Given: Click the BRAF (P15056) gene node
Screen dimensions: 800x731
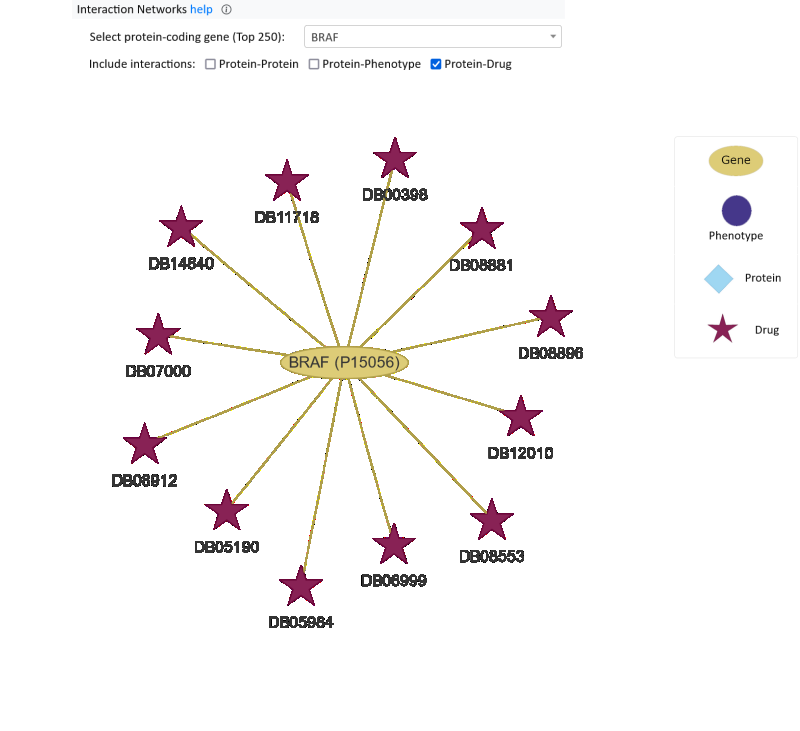Looking at the screenshot, I should 345,362.
